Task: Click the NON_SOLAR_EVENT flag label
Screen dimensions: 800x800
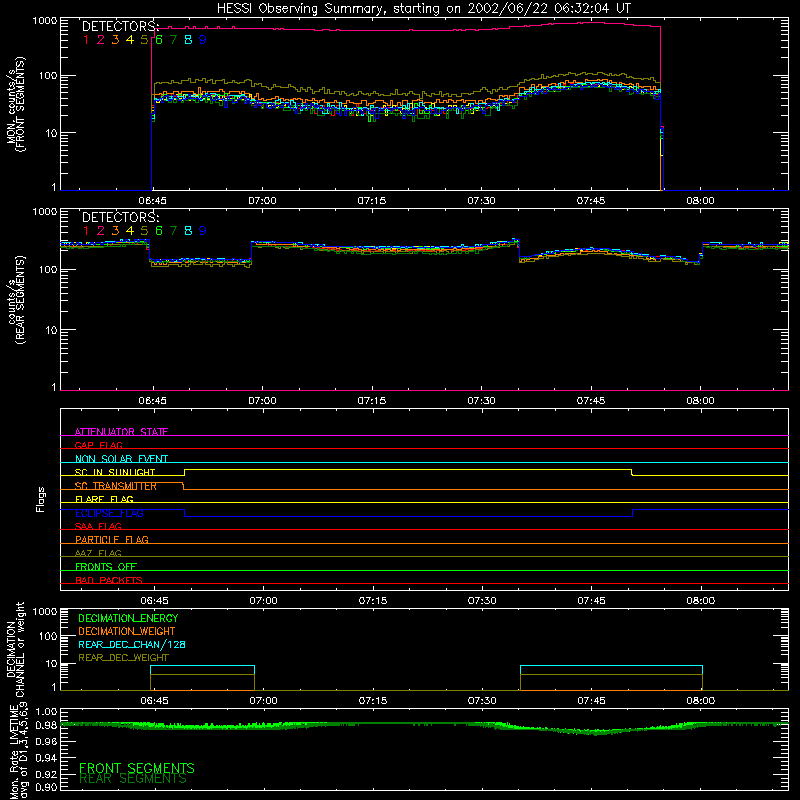Action: [x=121, y=459]
